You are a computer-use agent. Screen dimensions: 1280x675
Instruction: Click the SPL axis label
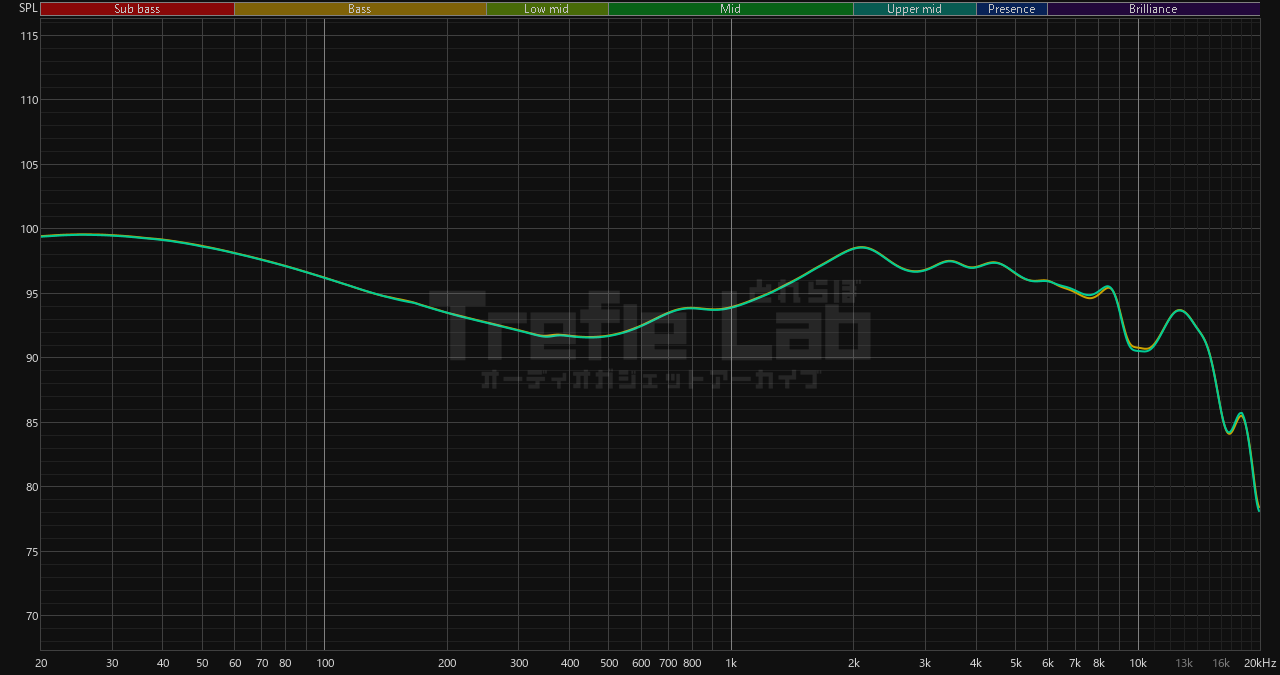coord(28,8)
